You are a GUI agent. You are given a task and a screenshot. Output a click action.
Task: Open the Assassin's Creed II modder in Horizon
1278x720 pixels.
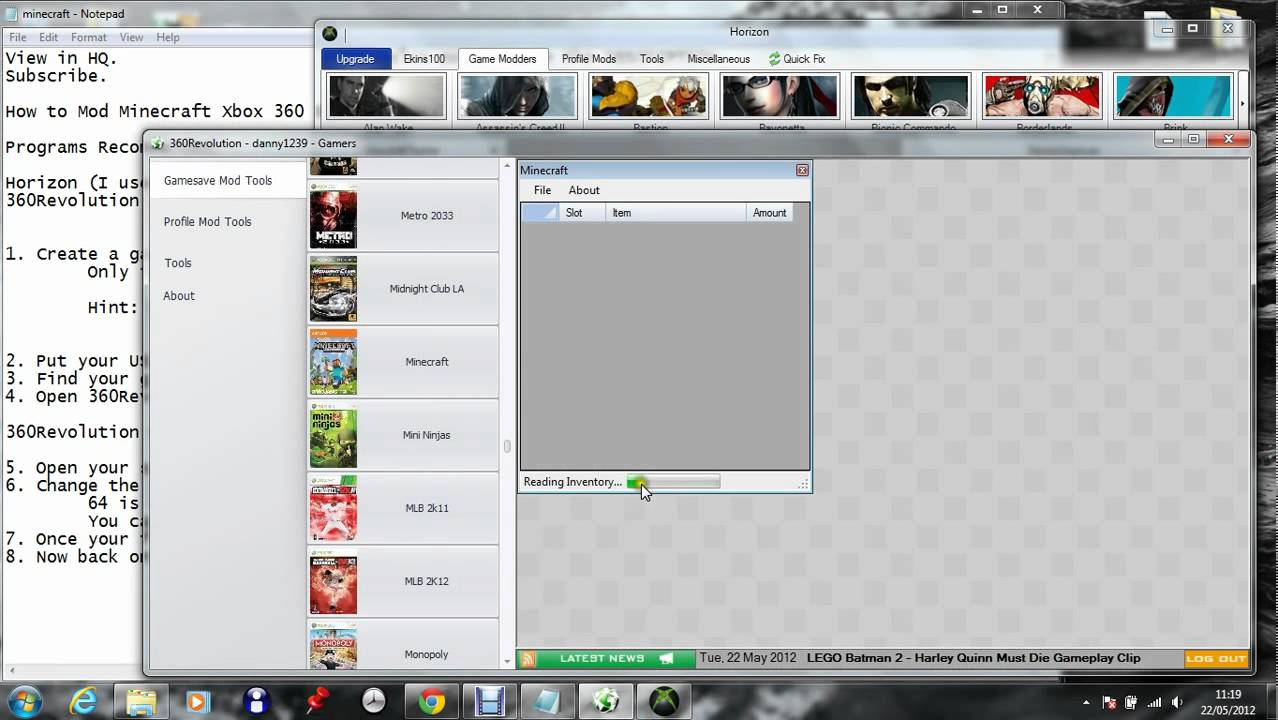[x=518, y=97]
